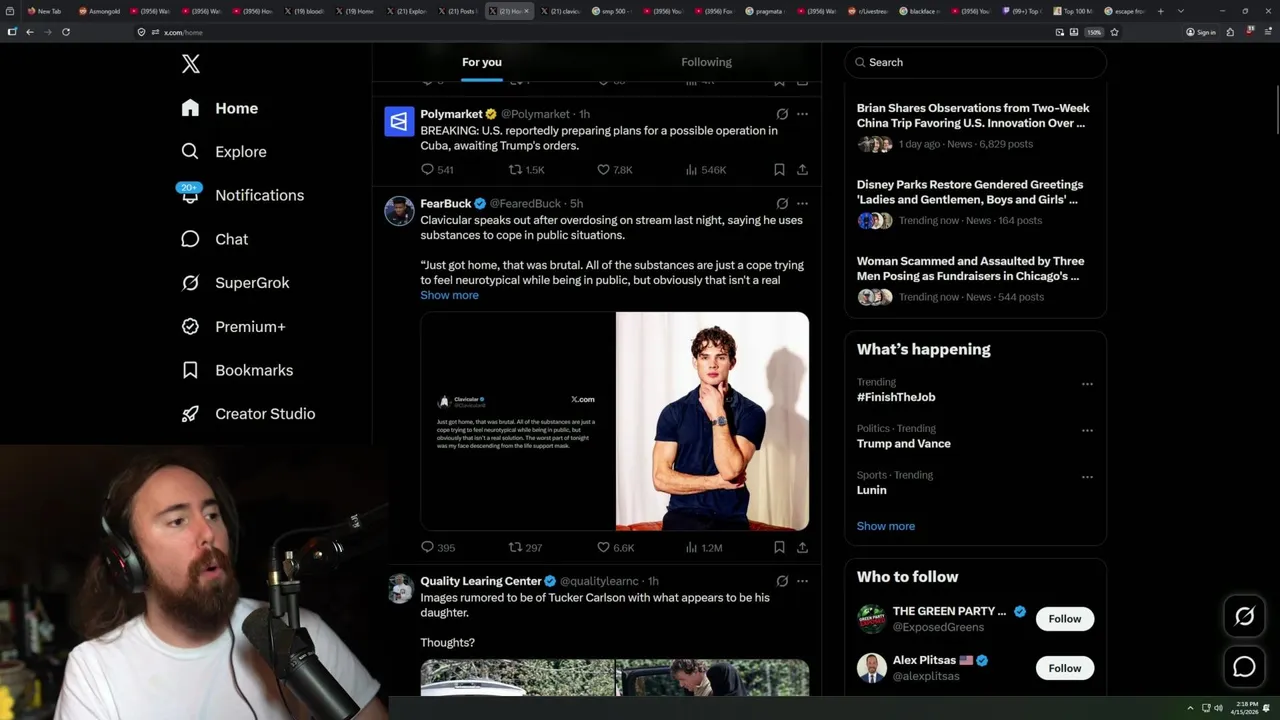Open Creator Studio

(x=247, y=414)
